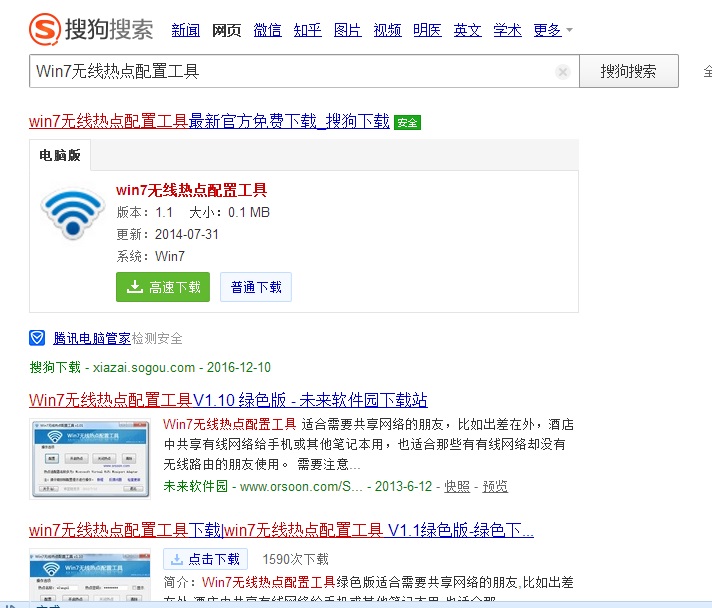Clear the search box with X icon
Viewport: 712px width, 608px height.
[x=563, y=72]
